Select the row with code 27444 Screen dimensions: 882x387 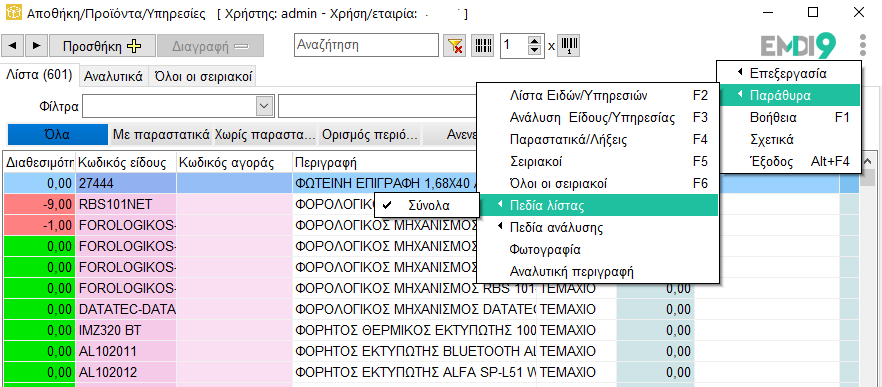[x=126, y=183]
